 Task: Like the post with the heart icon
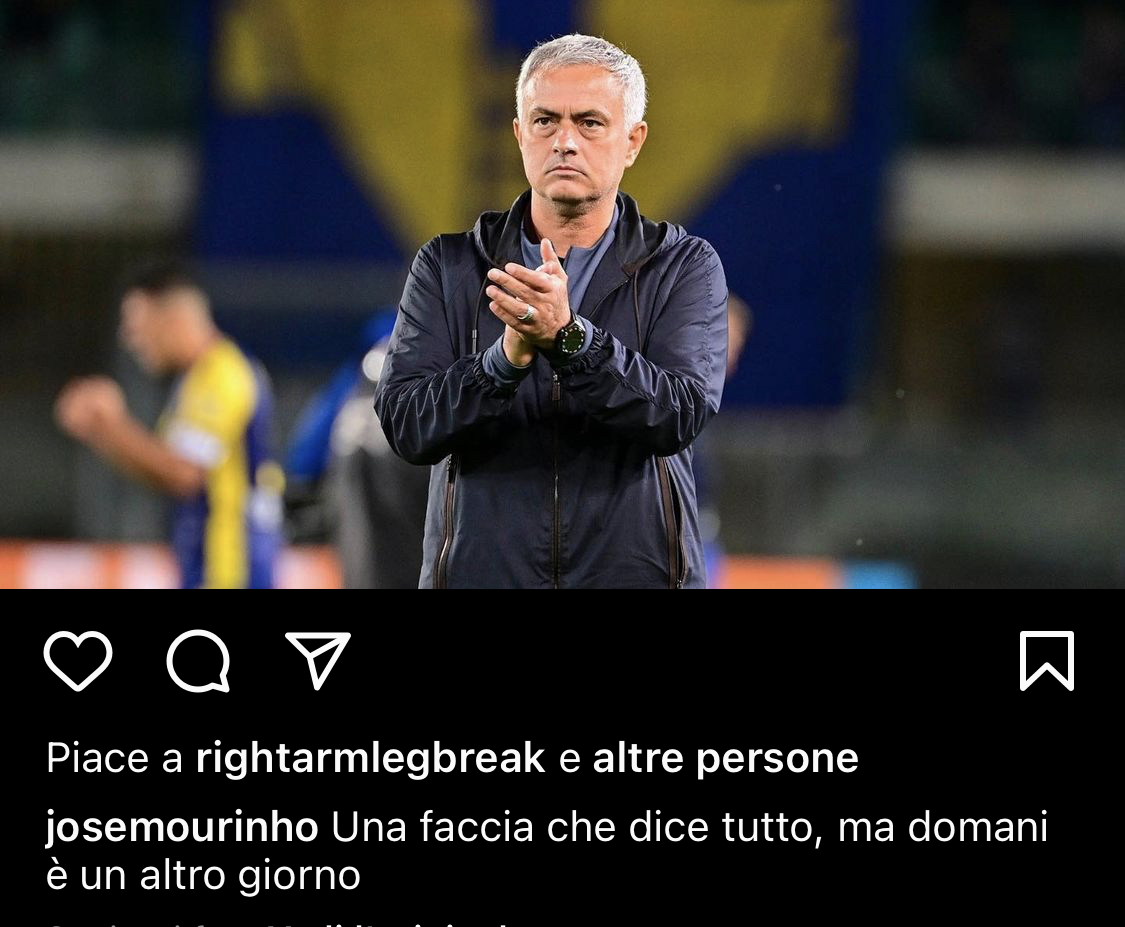[78, 661]
